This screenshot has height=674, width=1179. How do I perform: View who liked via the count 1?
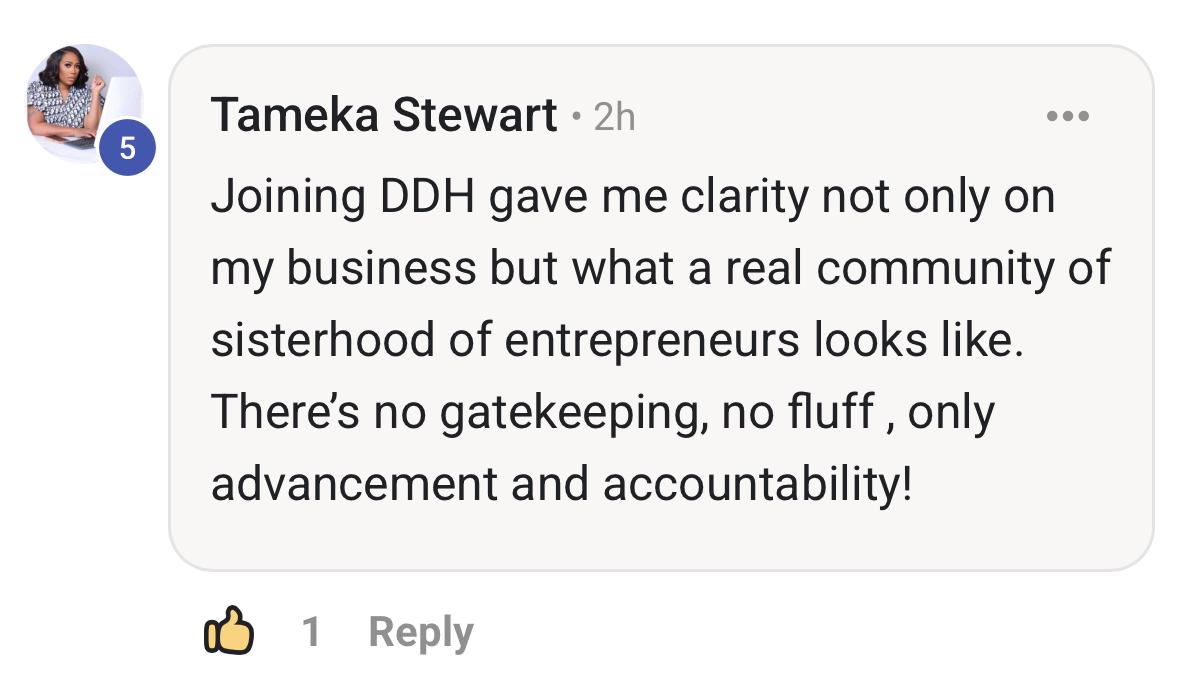point(312,632)
